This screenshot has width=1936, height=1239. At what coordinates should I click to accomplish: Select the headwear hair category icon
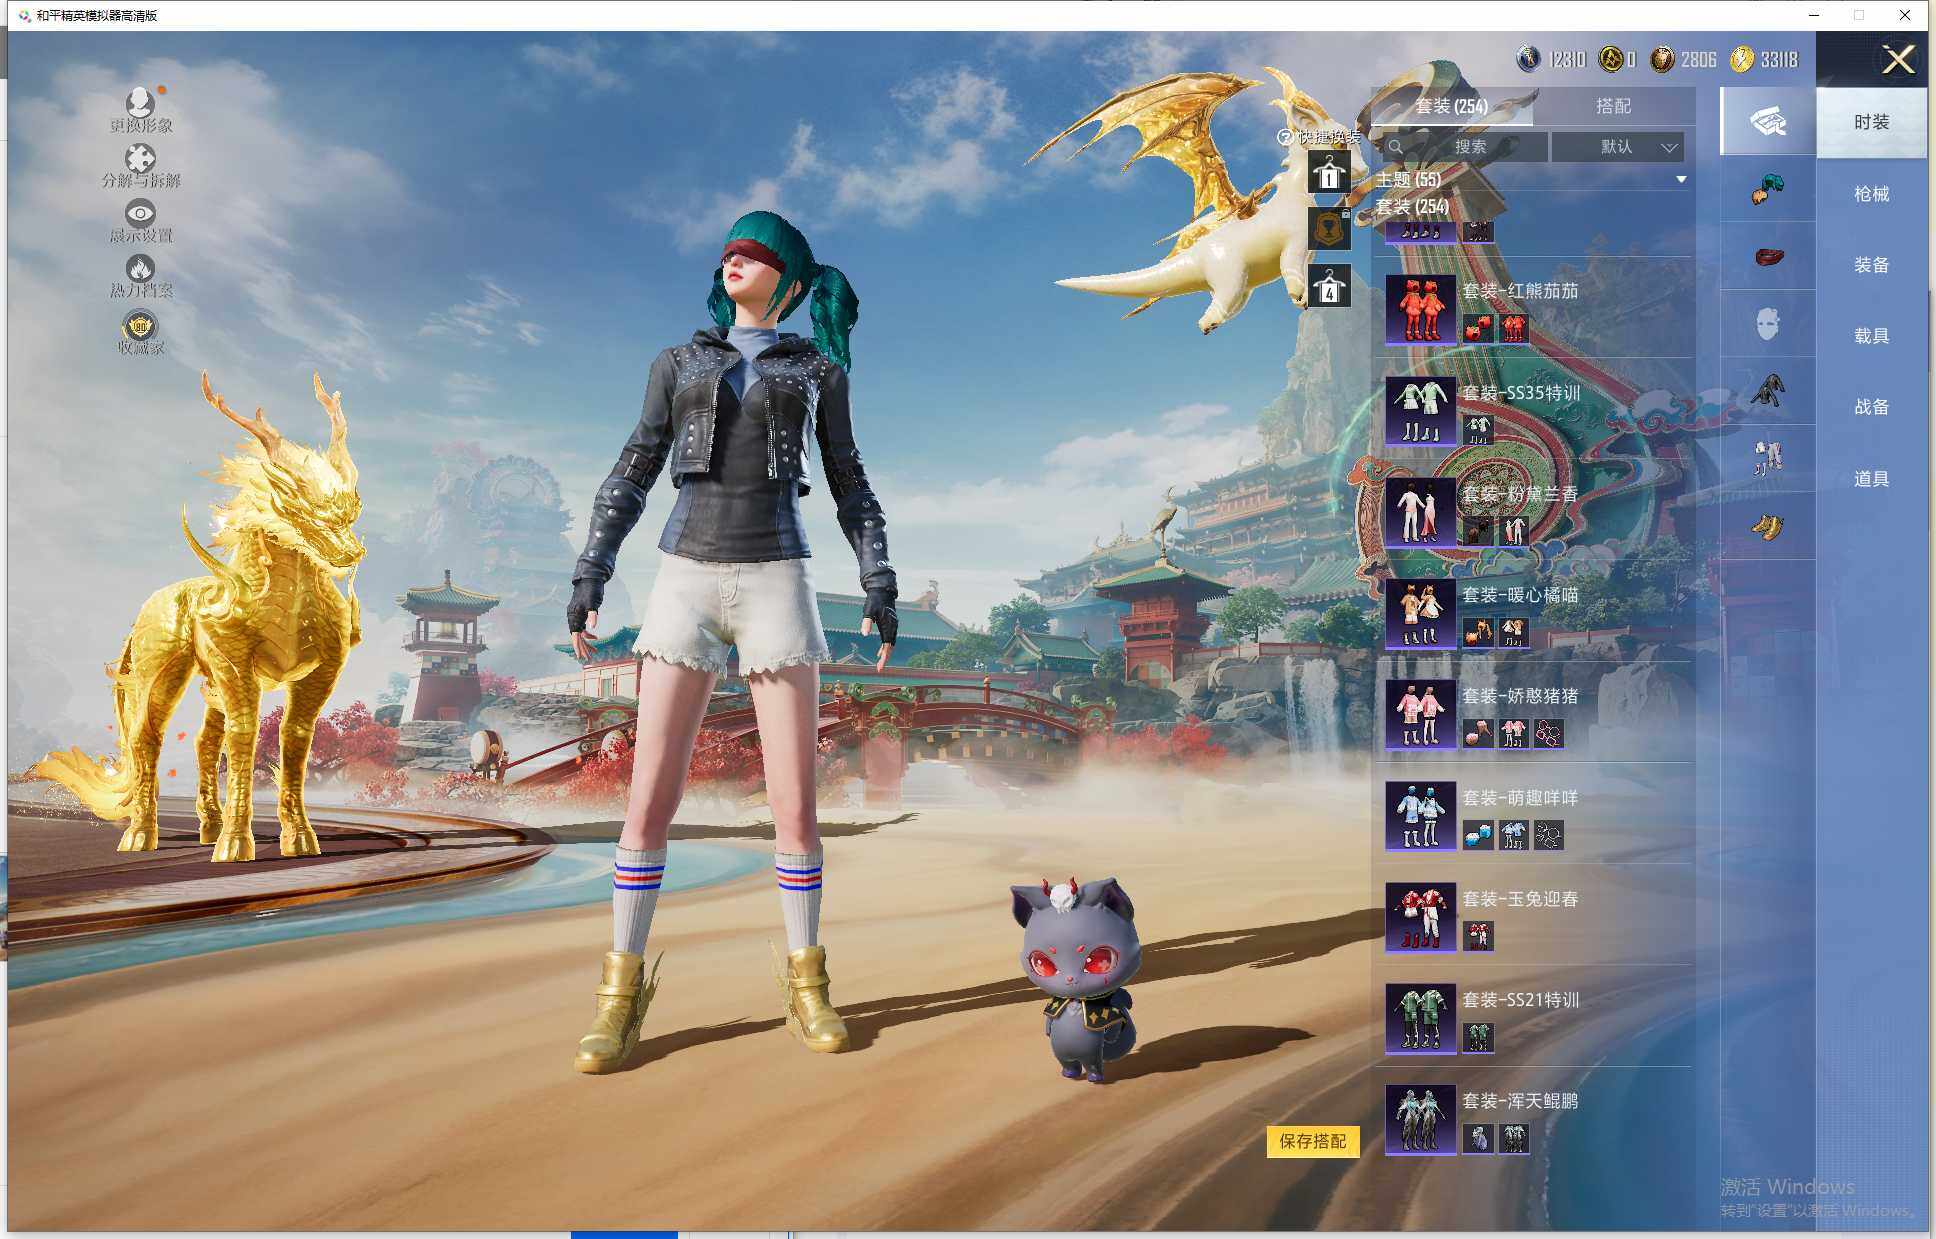1767,189
